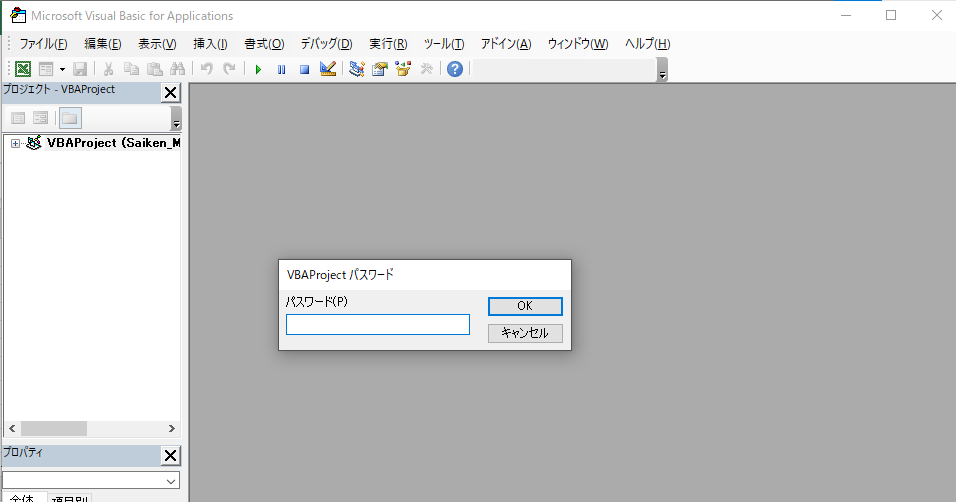Click OK in password dialog

(525, 306)
